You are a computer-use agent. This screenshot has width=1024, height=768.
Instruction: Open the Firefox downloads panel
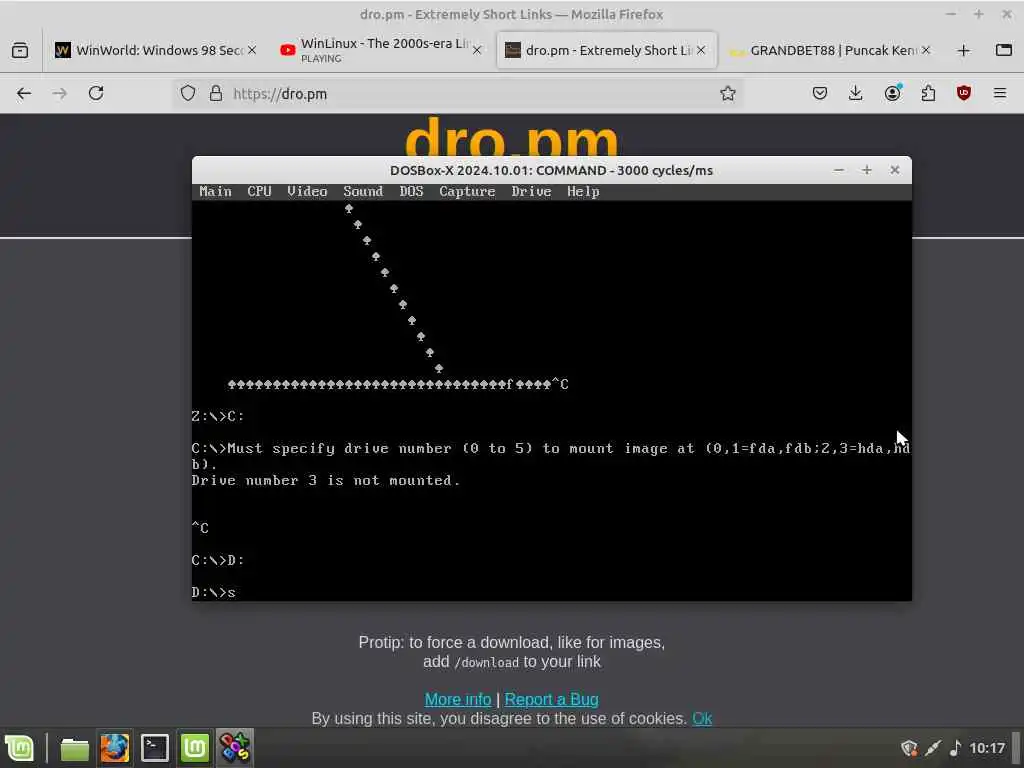tap(856, 93)
